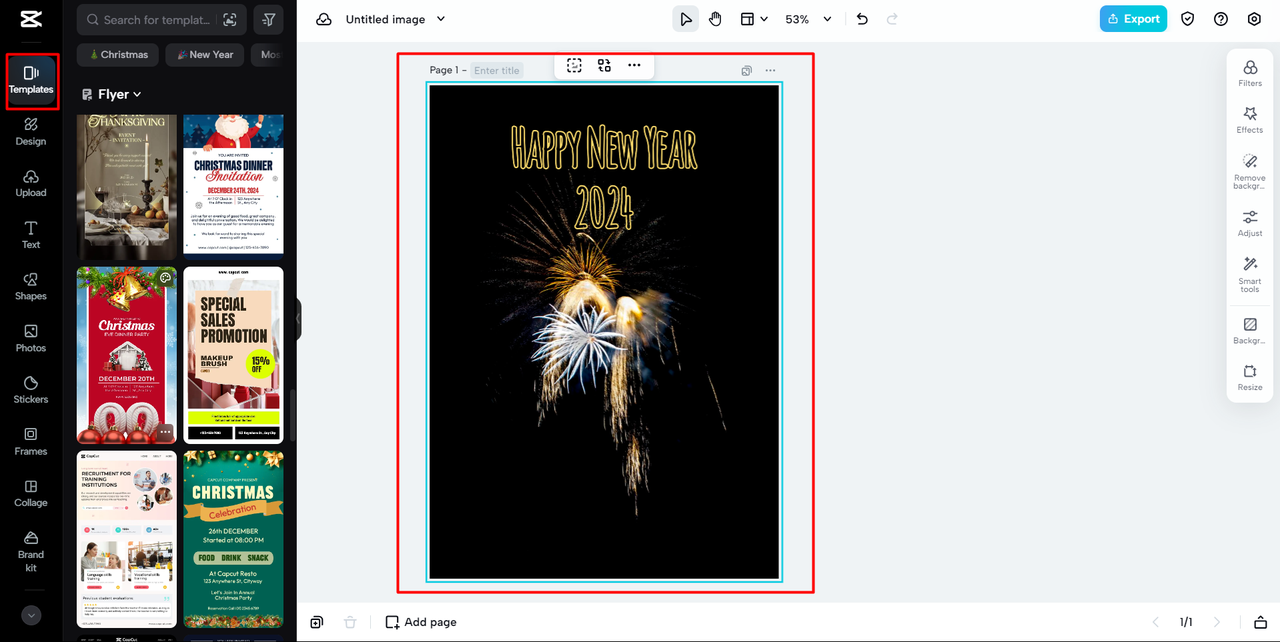Open the Design panel
This screenshot has width=1280, height=642.
coord(31,131)
